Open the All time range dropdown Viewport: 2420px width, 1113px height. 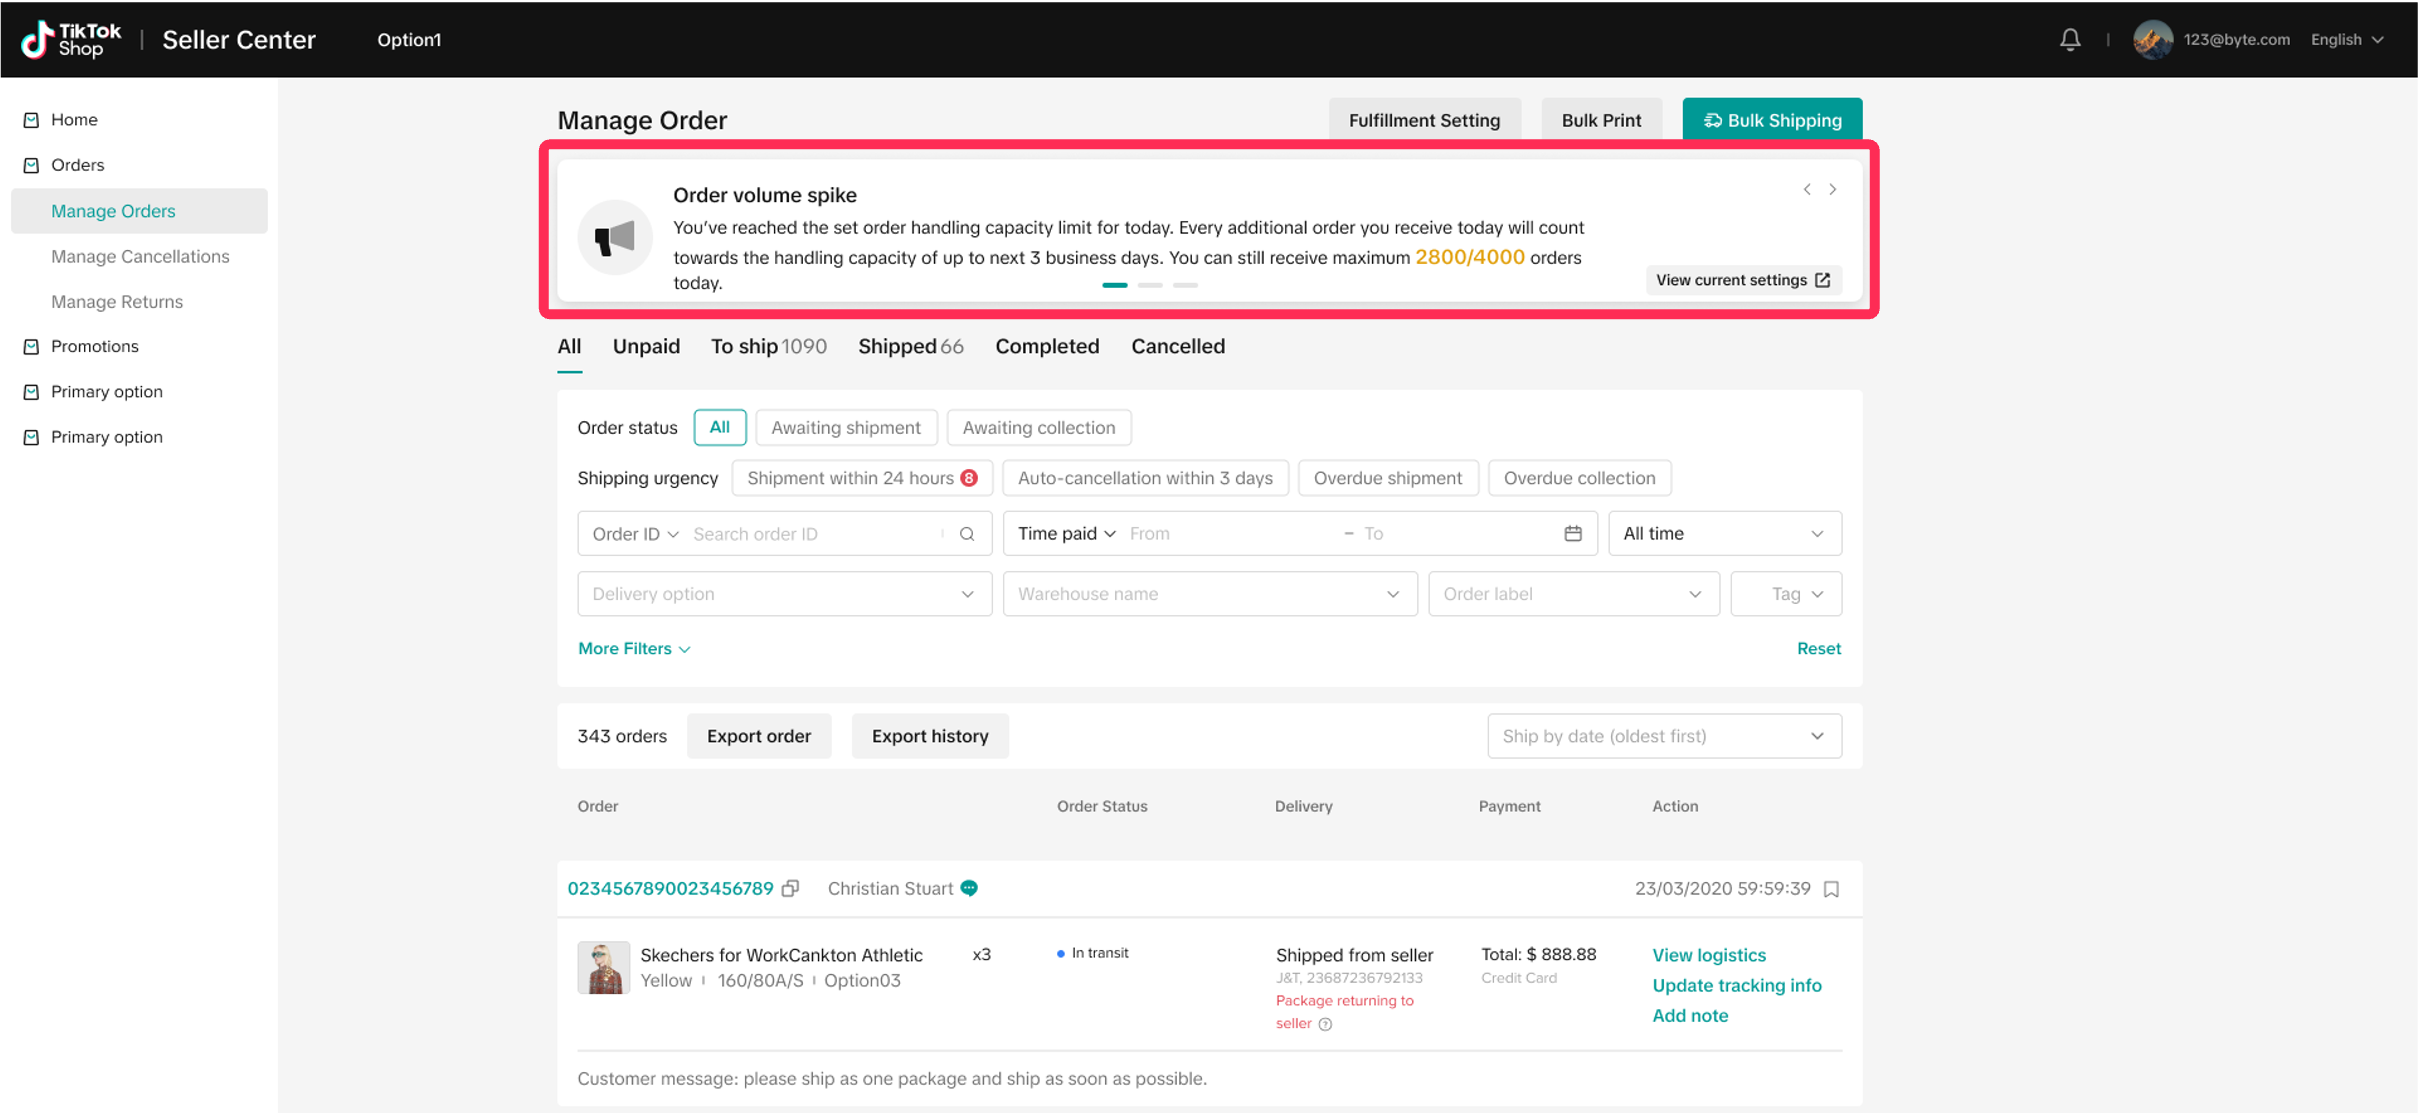(1723, 534)
